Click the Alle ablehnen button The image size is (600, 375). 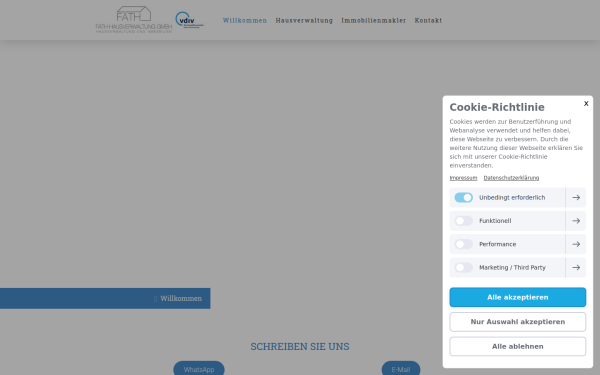pos(517,346)
